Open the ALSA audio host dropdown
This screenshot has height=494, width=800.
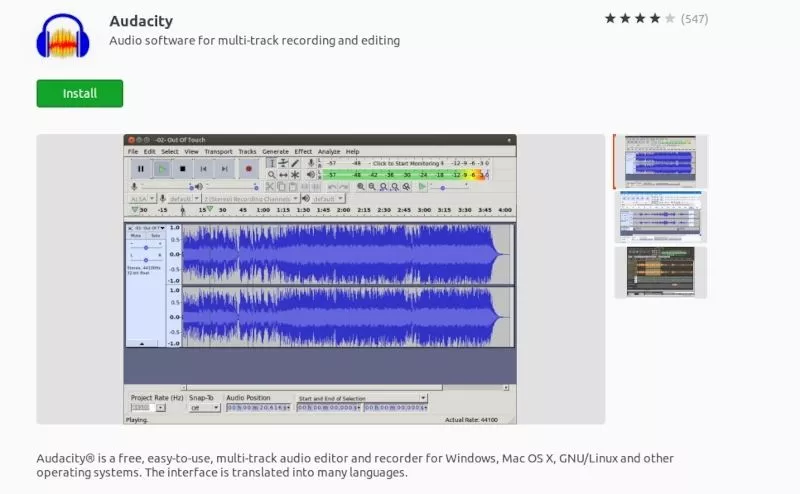[x=142, y=199]
